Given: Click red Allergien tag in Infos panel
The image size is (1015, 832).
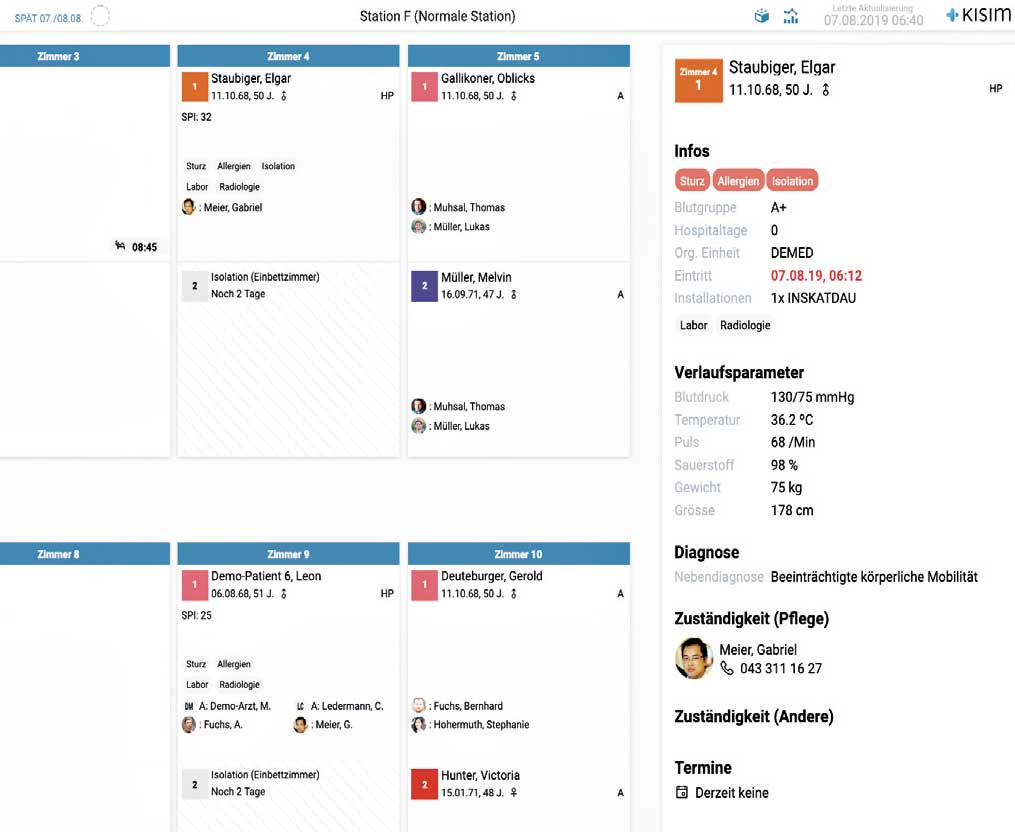Looking at the screenshot, I should pyautogui.click(x=738, y=181).
